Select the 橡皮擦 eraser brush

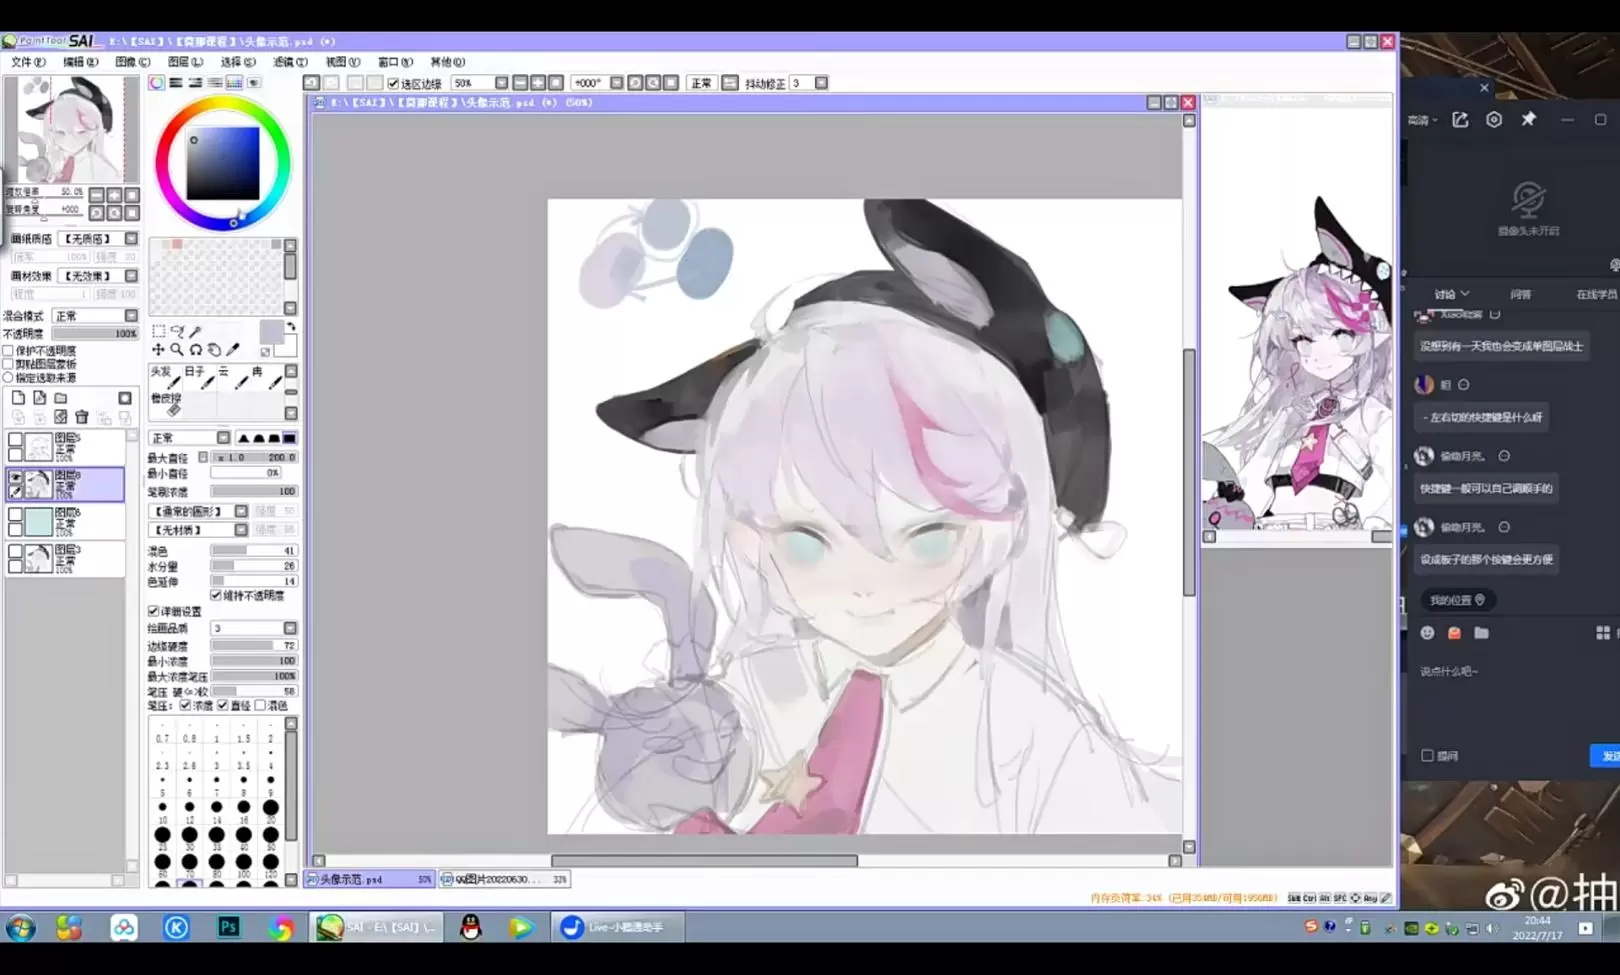click(x=172, y=404)
